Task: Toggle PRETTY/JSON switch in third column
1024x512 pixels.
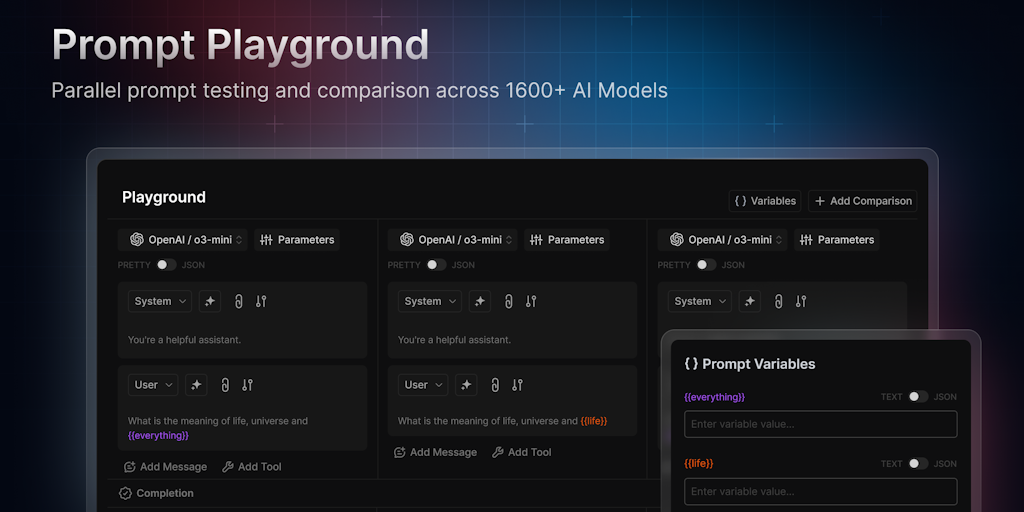Action: 706,264
